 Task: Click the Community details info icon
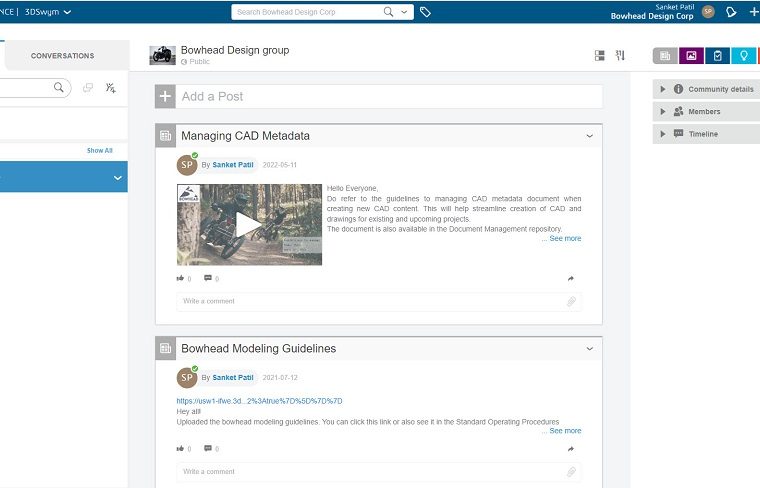pos(678,89)
